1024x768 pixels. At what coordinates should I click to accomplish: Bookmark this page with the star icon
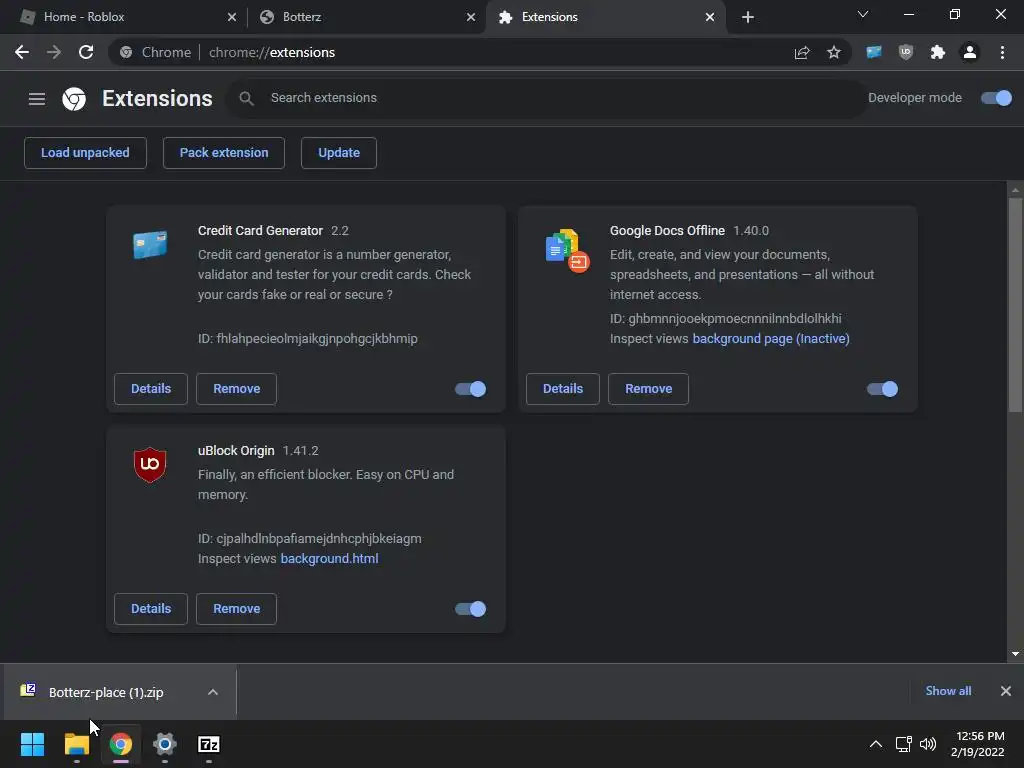click(834, 52)
